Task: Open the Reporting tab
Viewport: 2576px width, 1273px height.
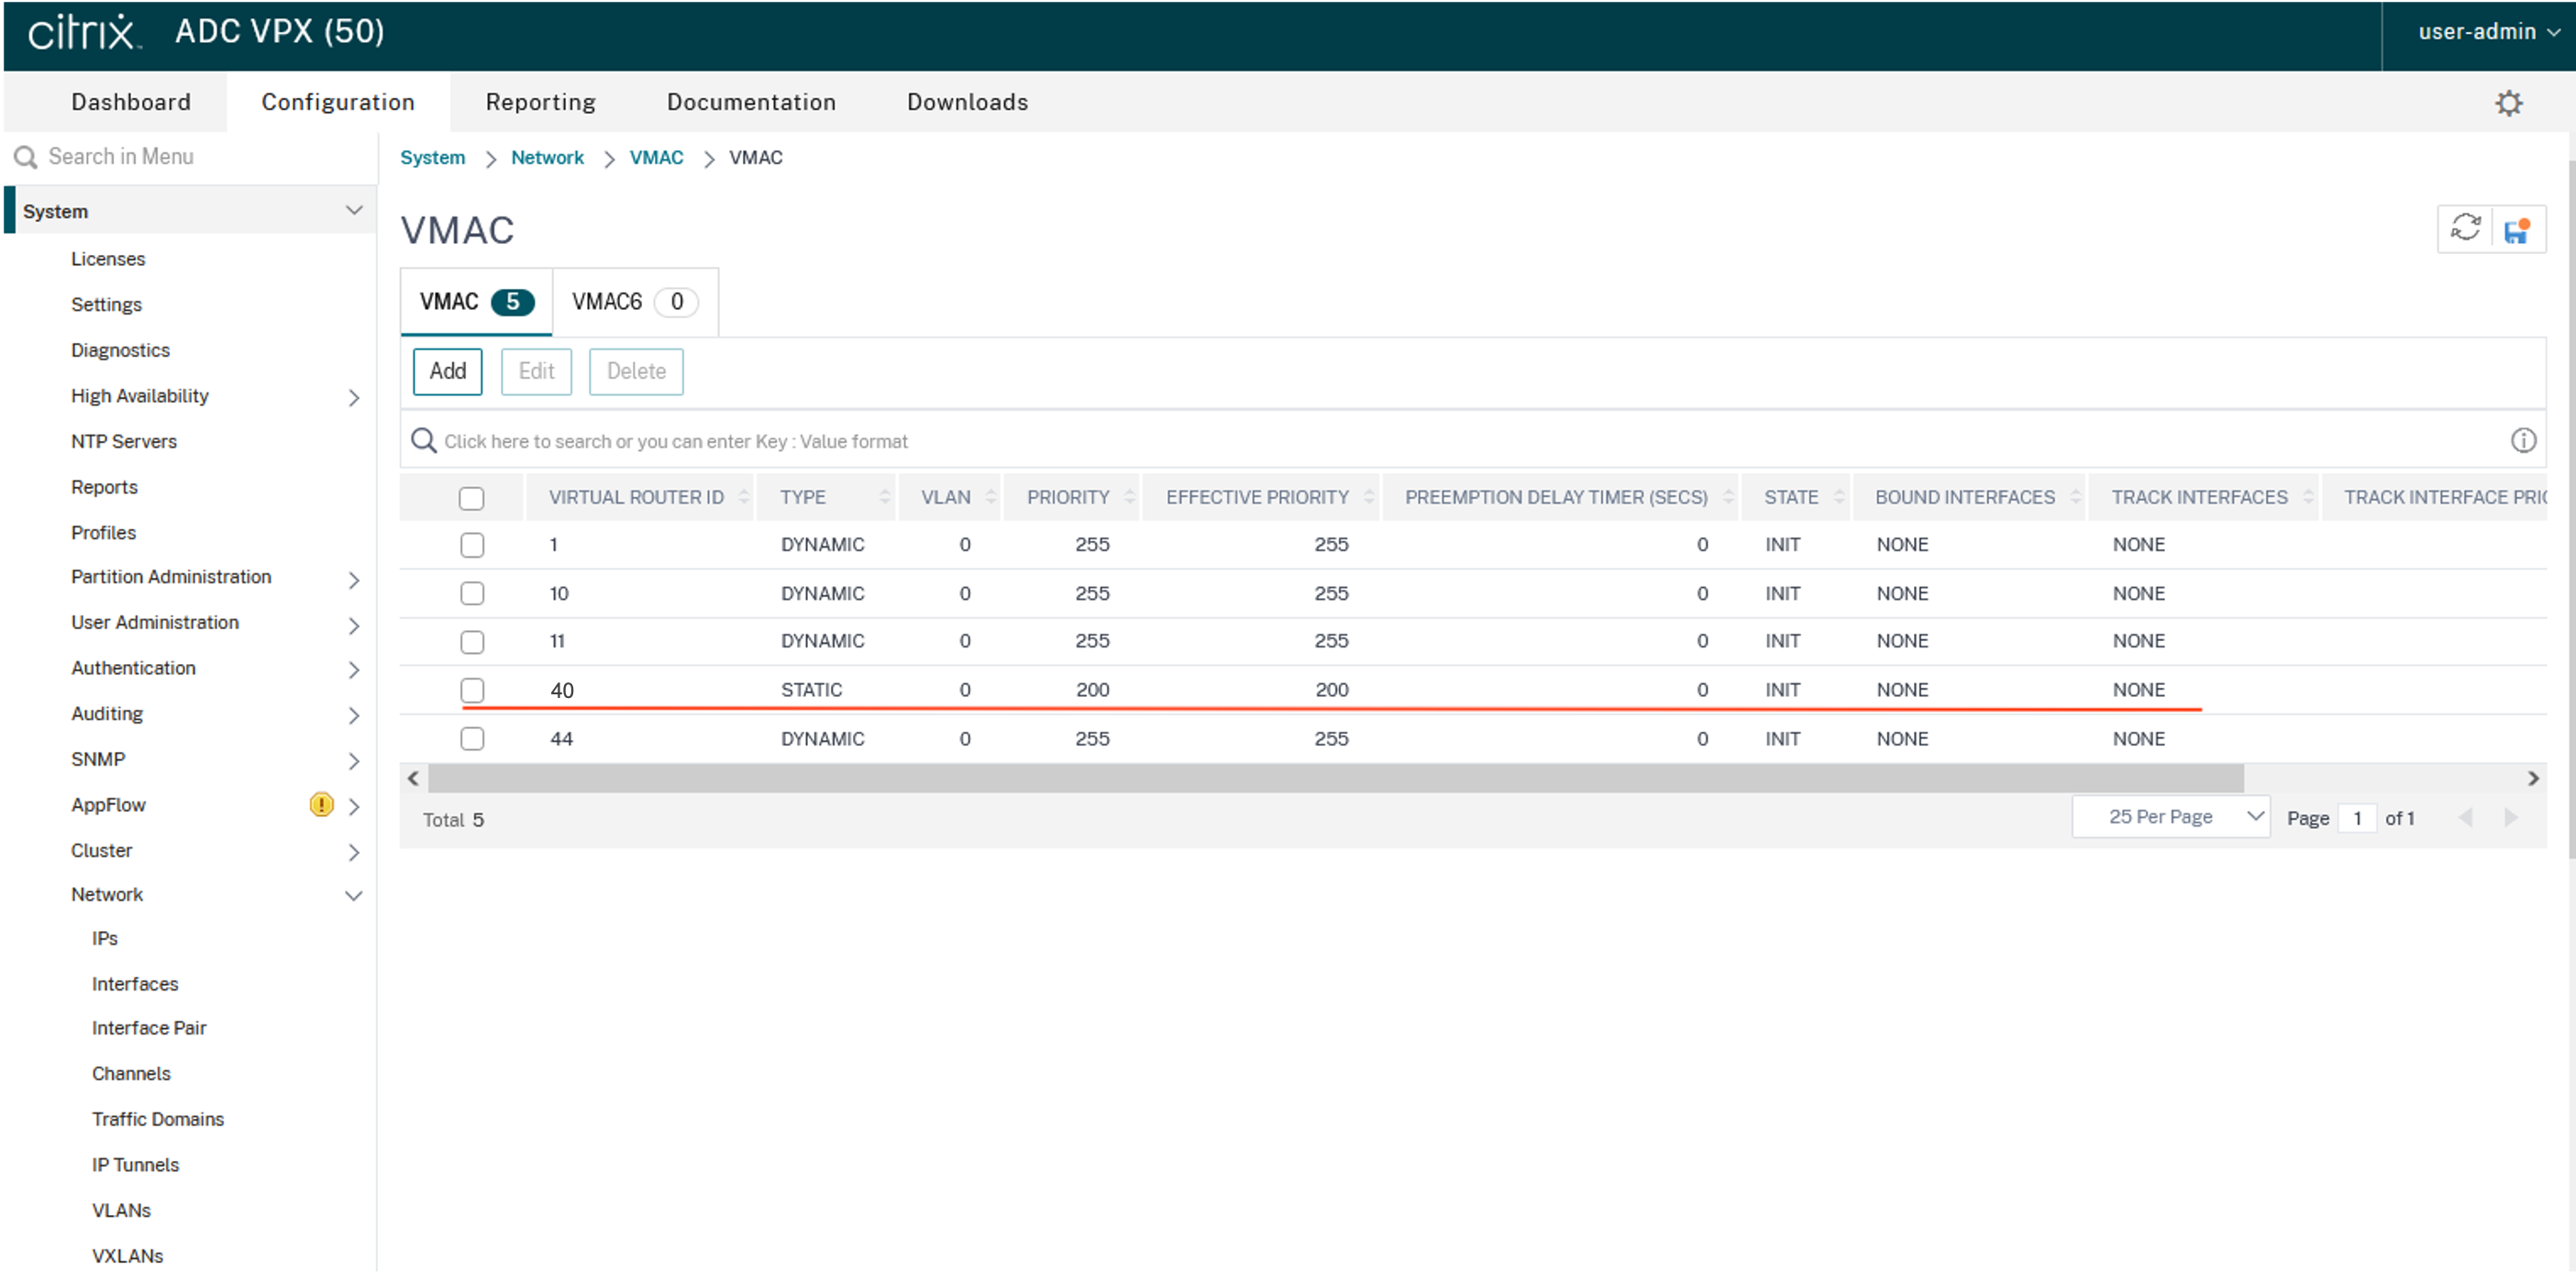Action: point(540,102)
